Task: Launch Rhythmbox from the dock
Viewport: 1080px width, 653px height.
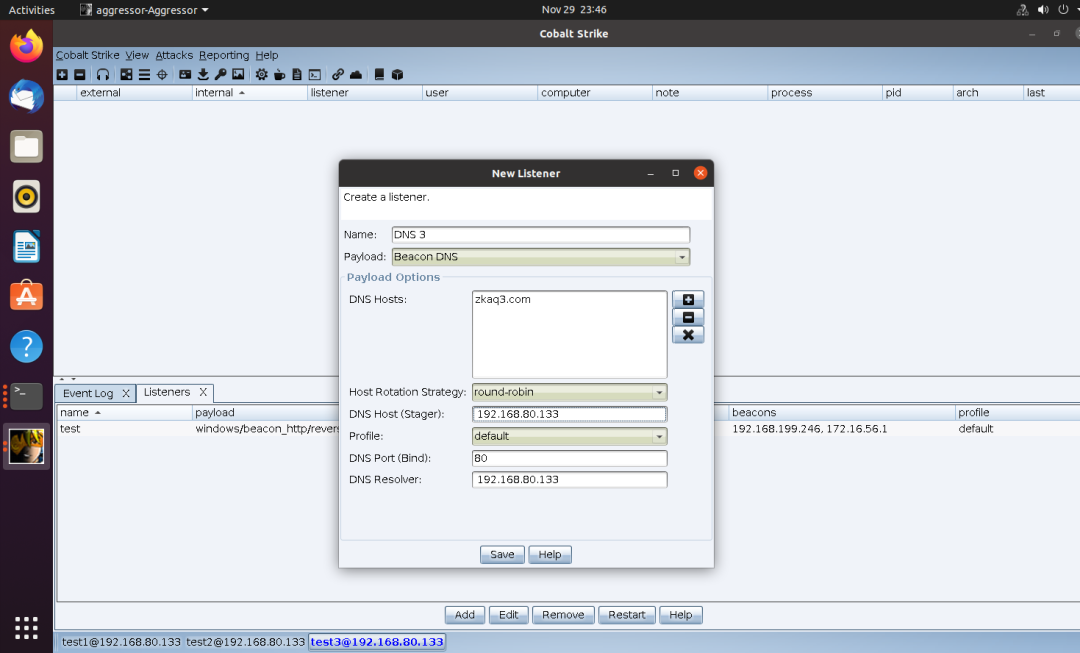Action: pyautogui.click(x=26, y=197)
